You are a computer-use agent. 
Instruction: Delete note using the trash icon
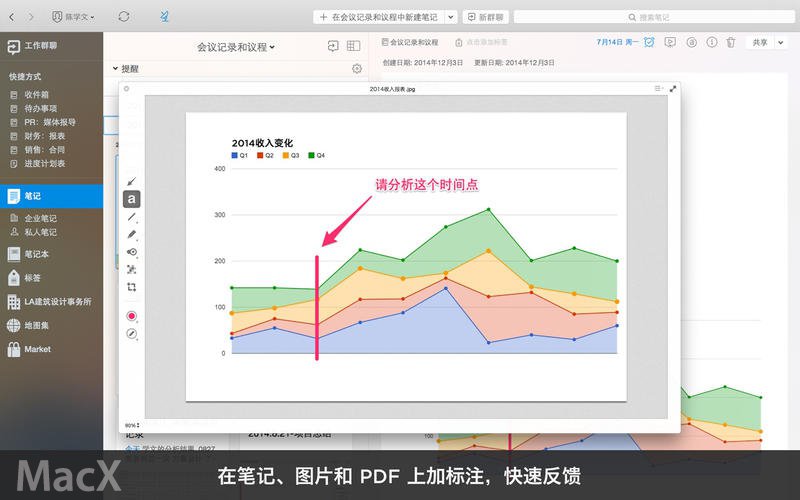point(730,43)
